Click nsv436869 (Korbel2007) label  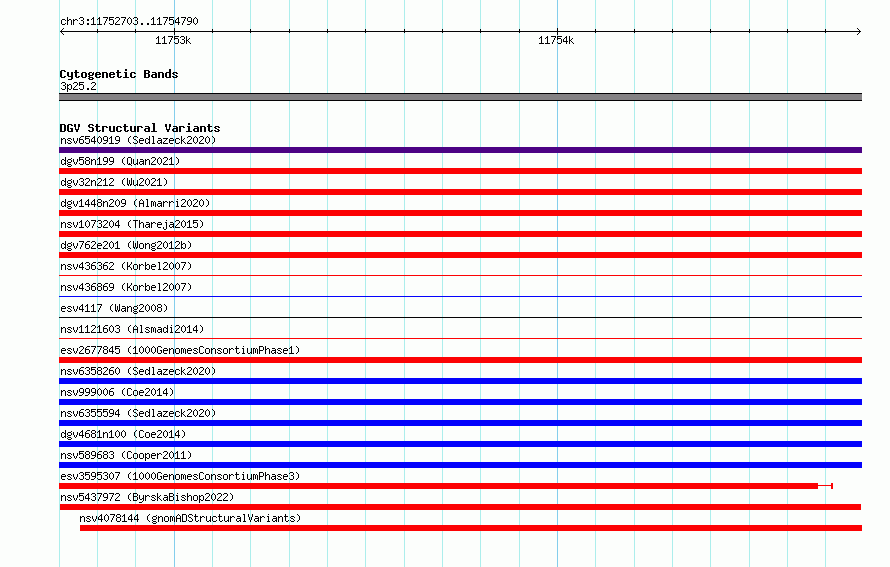click(x=126, y=287)
